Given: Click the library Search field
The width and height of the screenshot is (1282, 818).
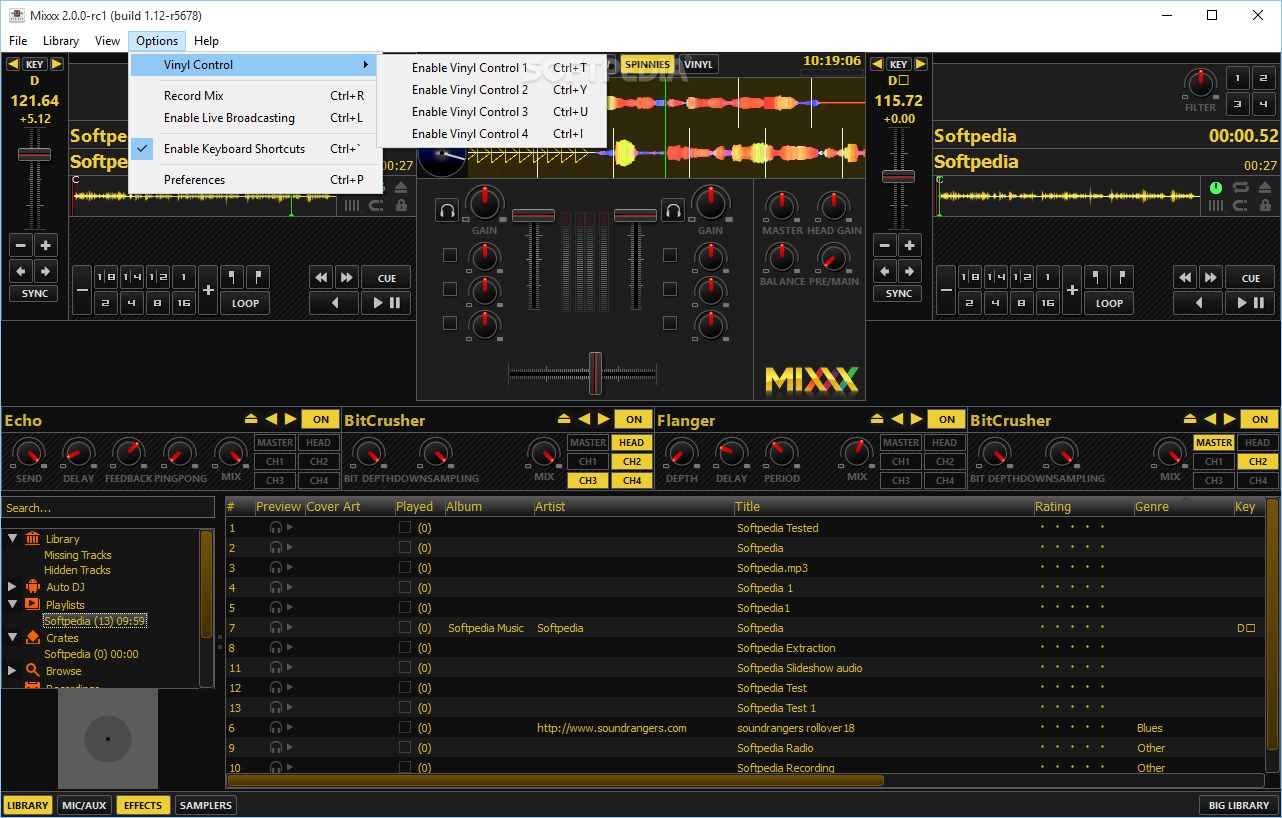Looking at the screenshot, I should (x=107, y=508).
